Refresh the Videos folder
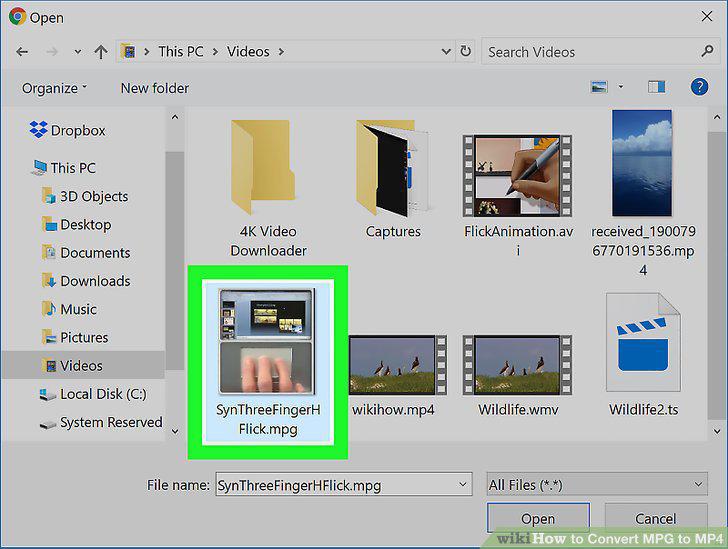 click(x=465, y=51)
